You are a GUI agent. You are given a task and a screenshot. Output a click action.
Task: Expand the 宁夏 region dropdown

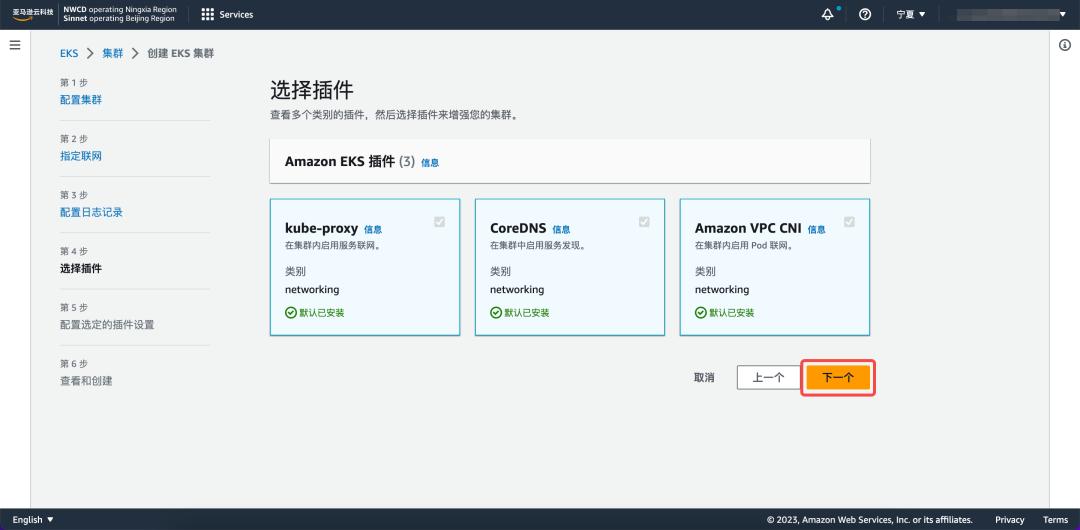coord(911,14)
